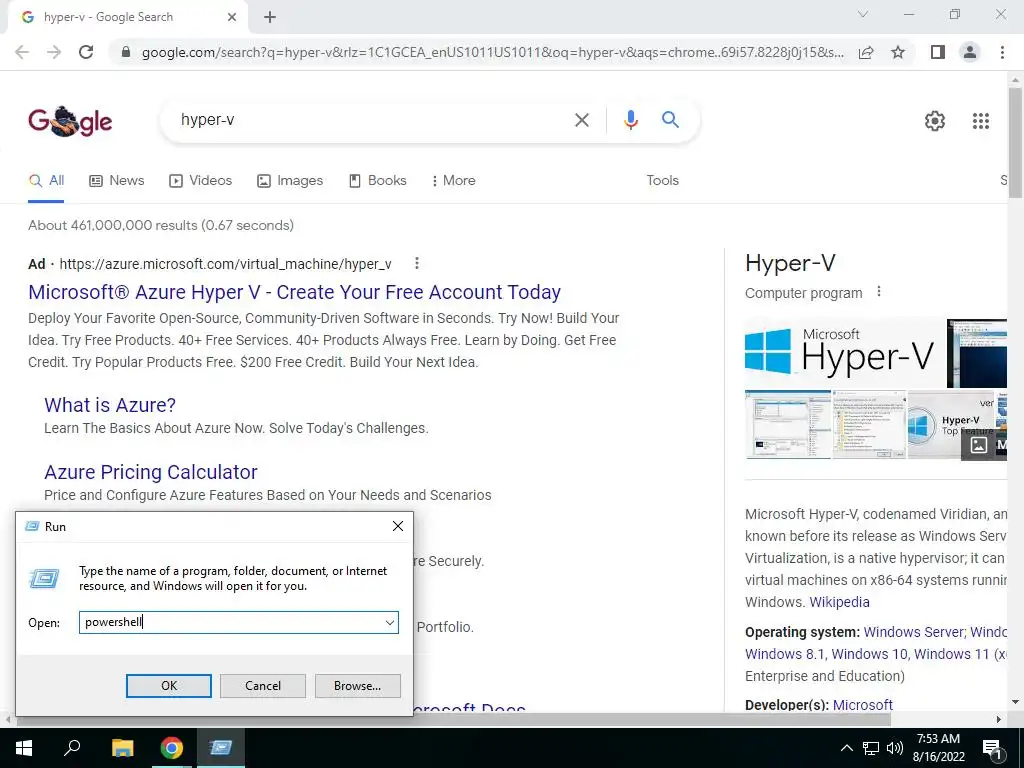Select Run taskbar icon
1024x768 pixels.
click(x=221, y=748)
